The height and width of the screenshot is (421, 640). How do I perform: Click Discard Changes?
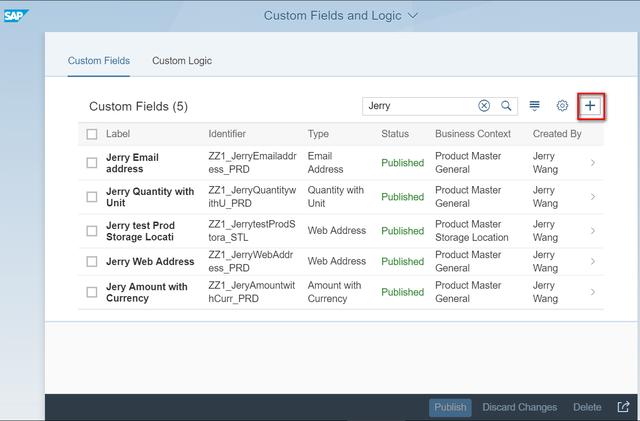point(519,407)
